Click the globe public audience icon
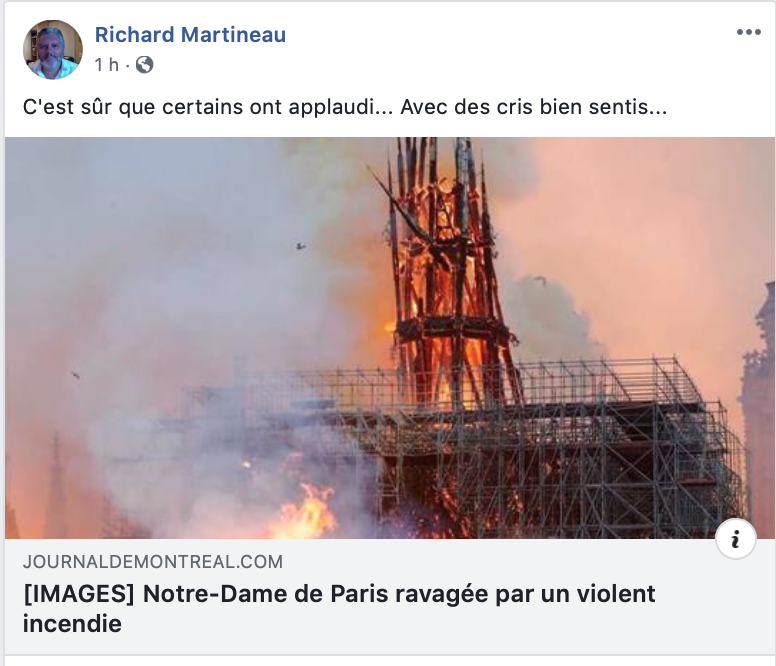This screenshot has width=776, height=666. 145,65
